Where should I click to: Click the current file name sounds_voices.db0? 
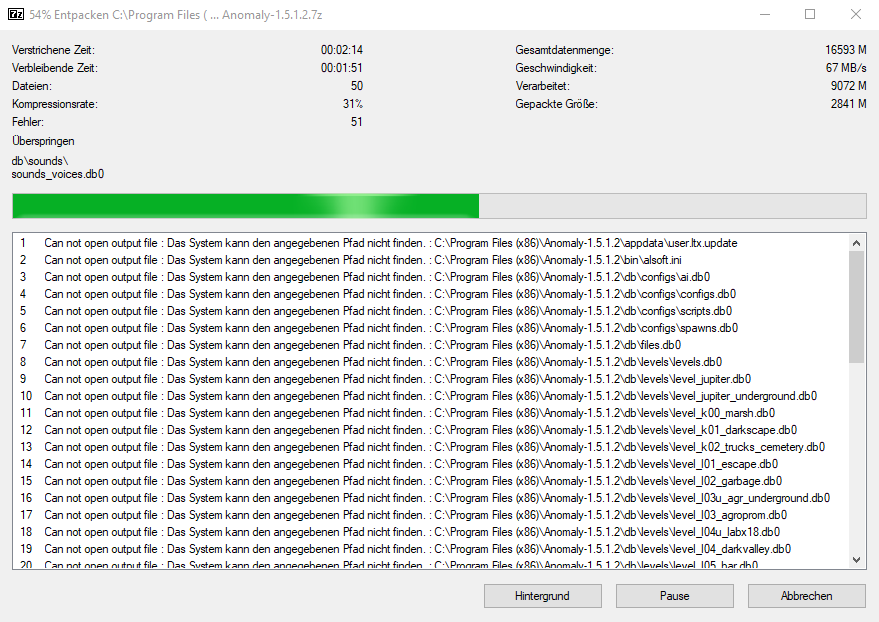tap(58, 174)
